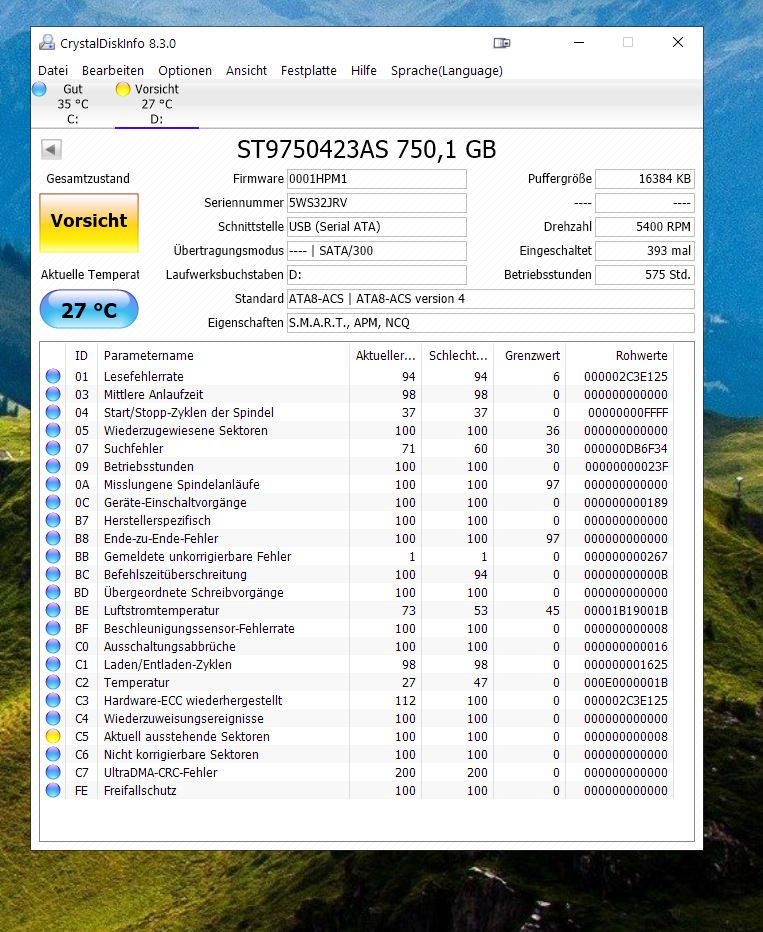Click the Grenzwert column header

529,355
